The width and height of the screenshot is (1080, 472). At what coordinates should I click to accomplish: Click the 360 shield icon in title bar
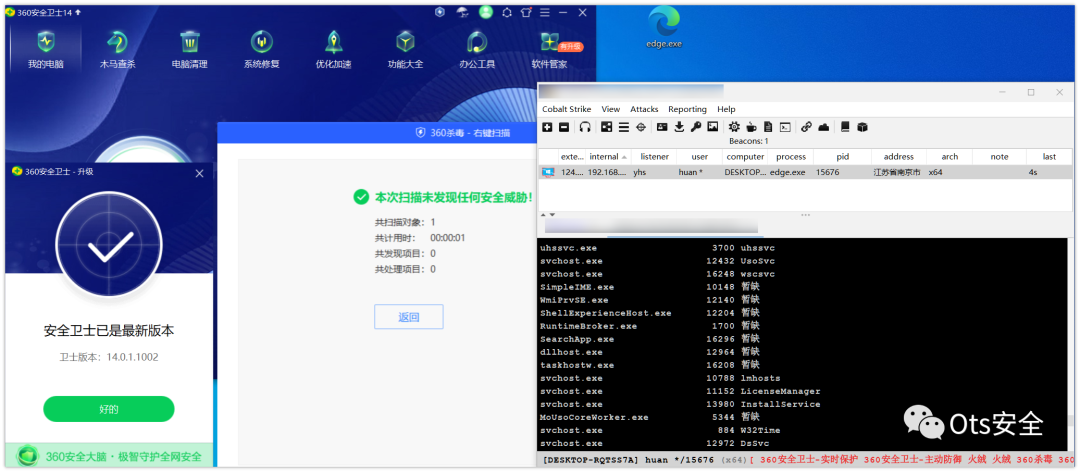[439, 12]
